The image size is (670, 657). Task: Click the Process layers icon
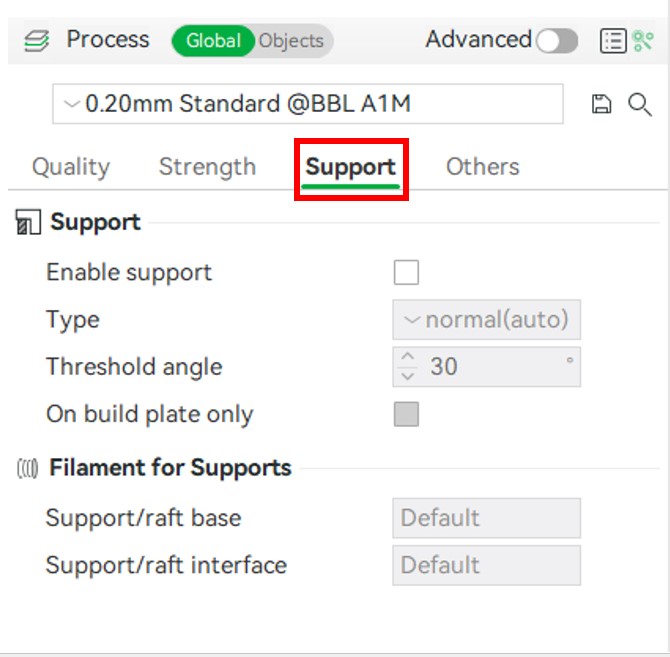[36, 42]
